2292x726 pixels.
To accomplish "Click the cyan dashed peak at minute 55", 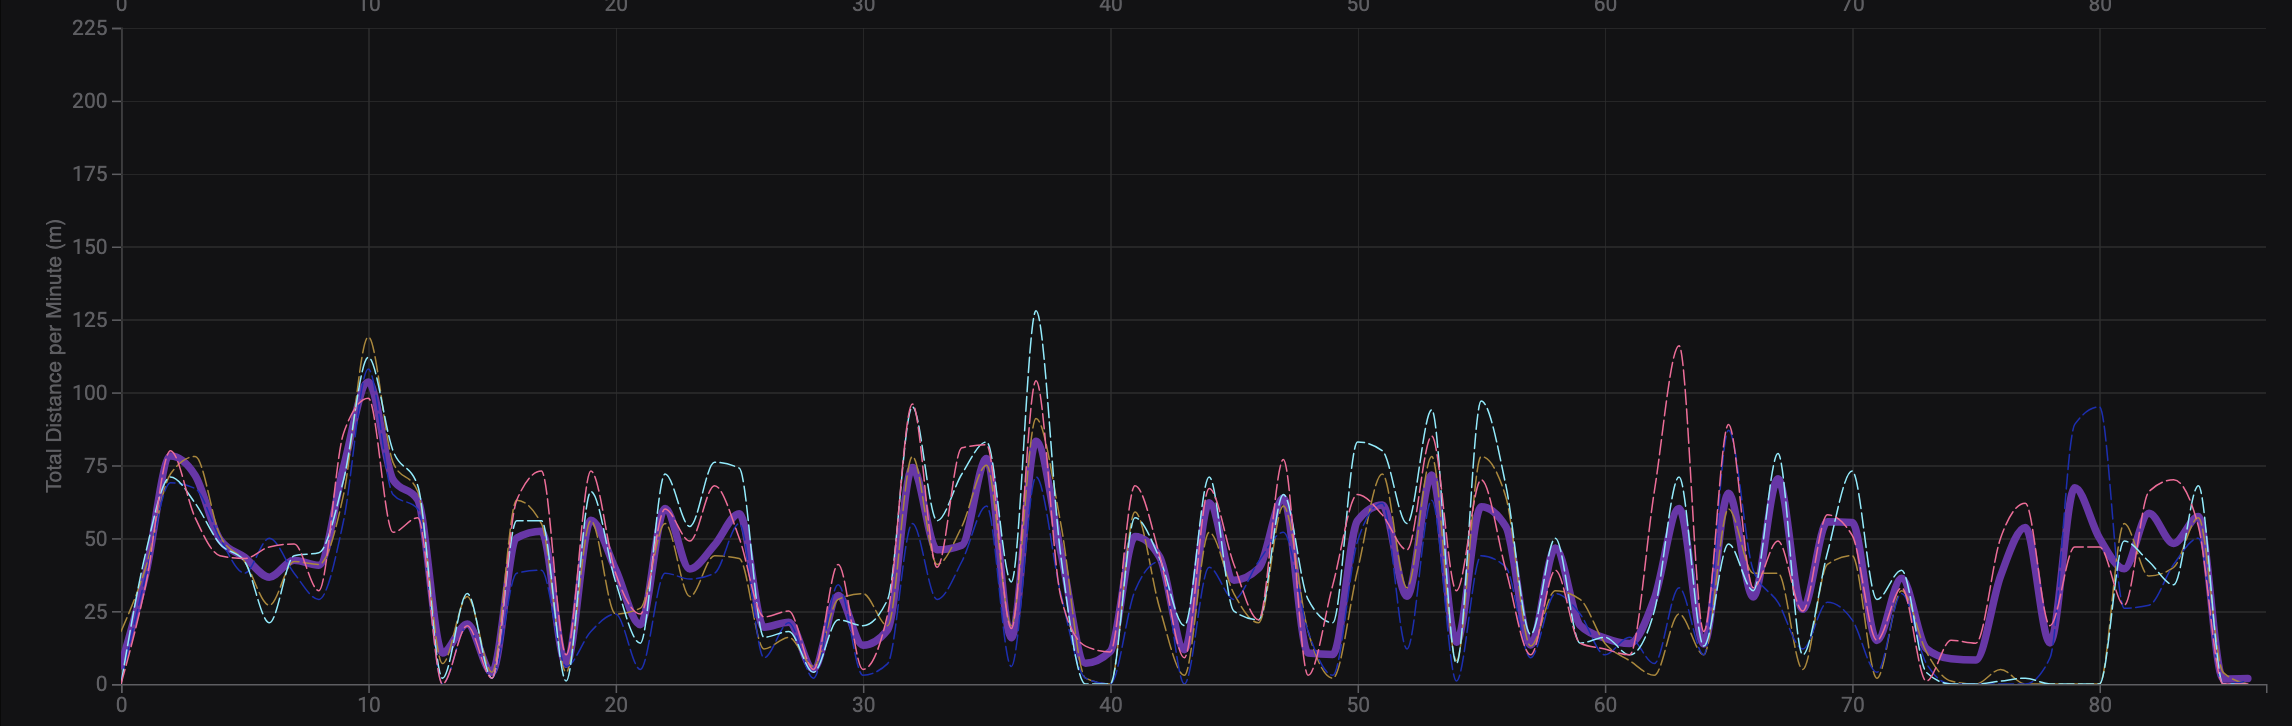I will [1481, 402].
